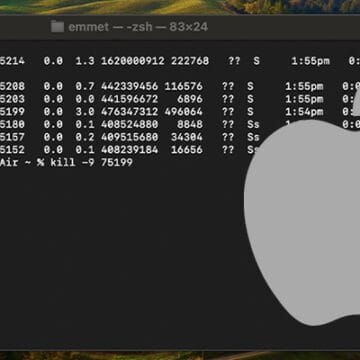The image size is (360, 360).
Task: Click the process ID ending 5199
Action: coord(12,112)
